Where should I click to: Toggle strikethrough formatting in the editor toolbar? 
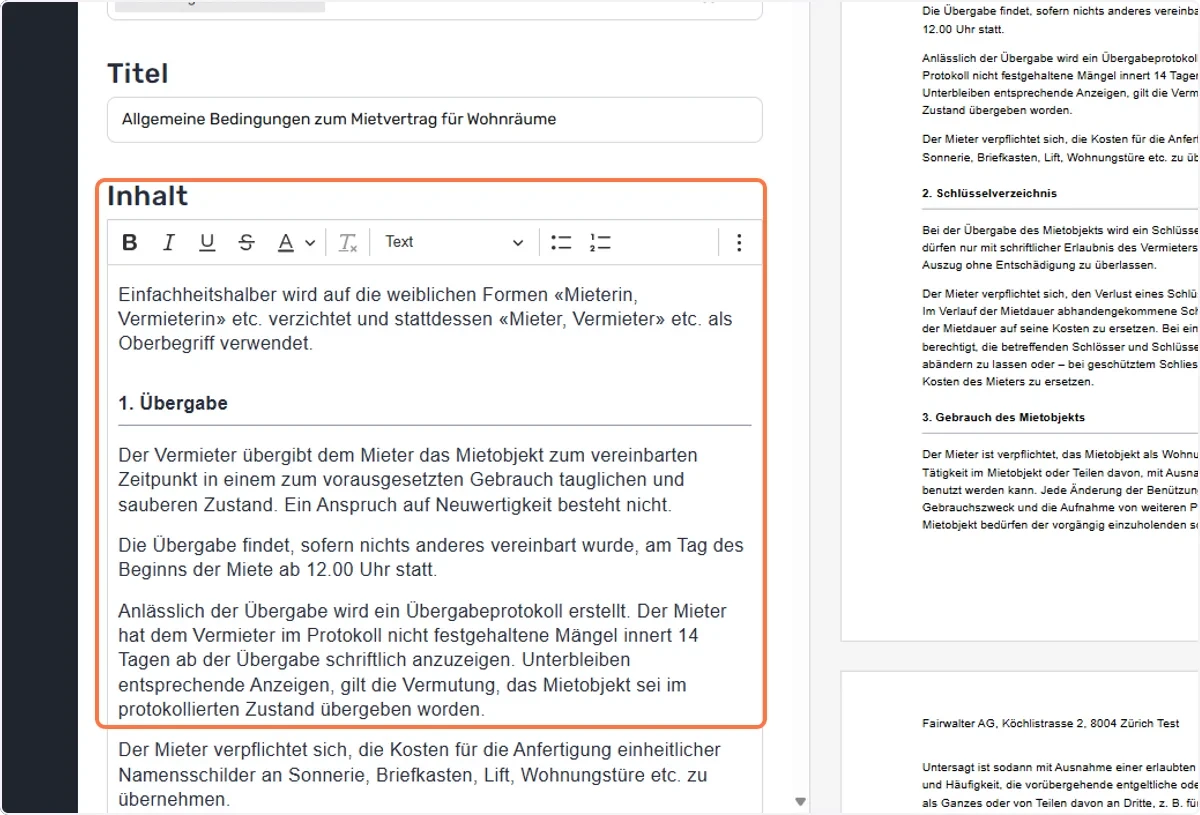pos(246,242)
